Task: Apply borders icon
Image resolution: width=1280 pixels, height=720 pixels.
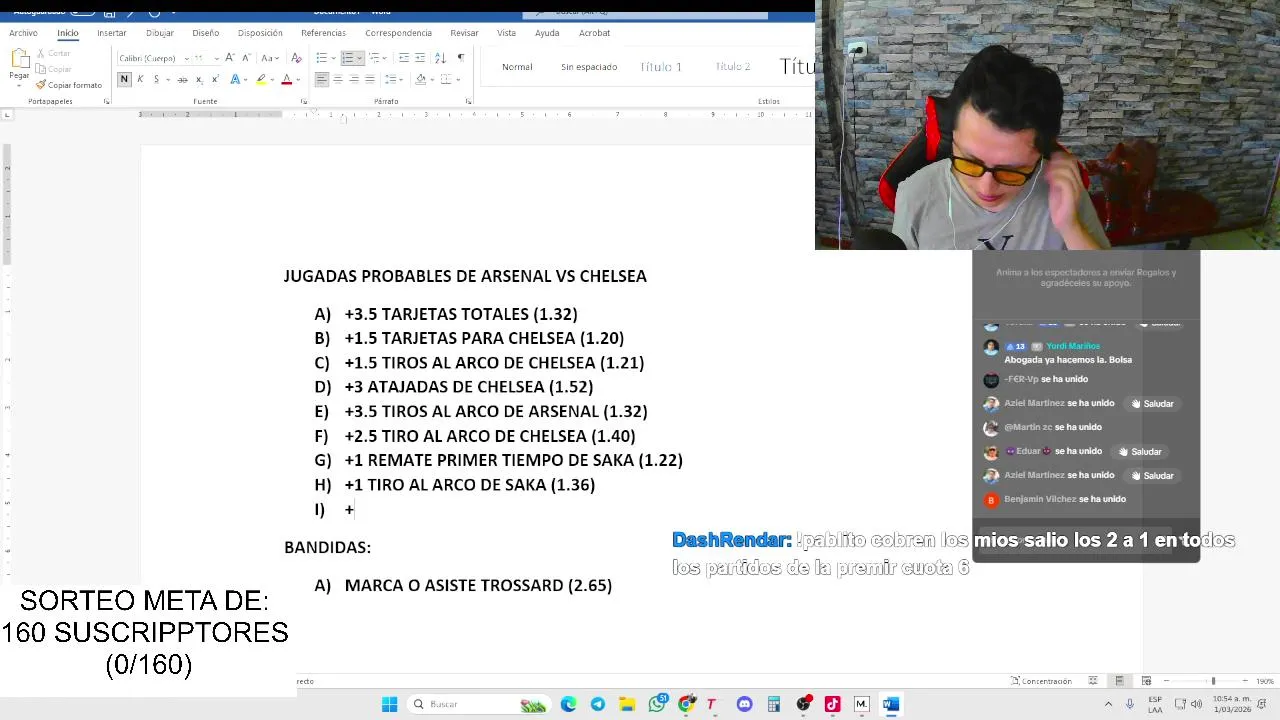Action: point(446,79)
